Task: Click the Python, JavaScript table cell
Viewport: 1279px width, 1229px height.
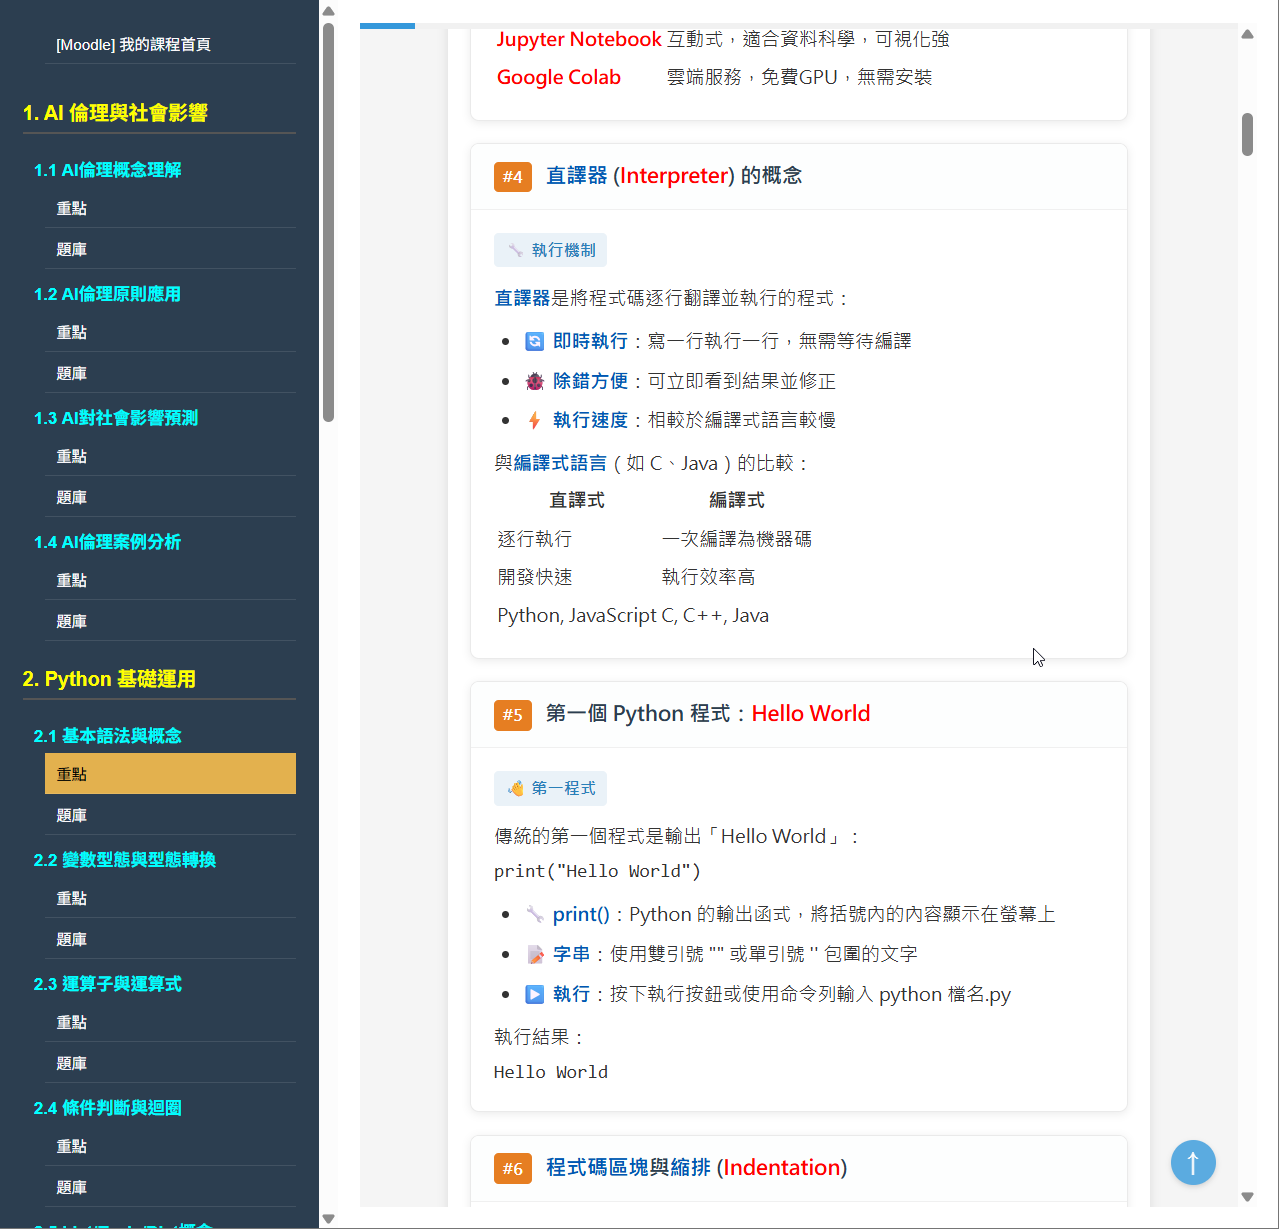Action: (x=577, y=615)
